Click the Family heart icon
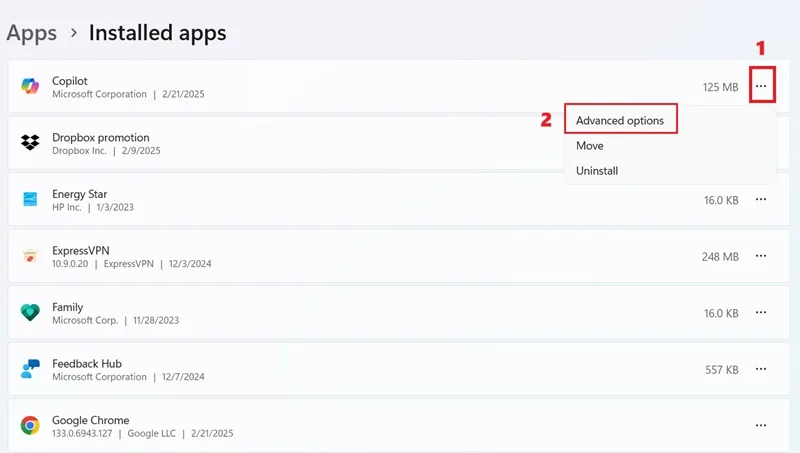Image resolution: width=800 pixels, height=453 pixels. [x=30, y=312]
